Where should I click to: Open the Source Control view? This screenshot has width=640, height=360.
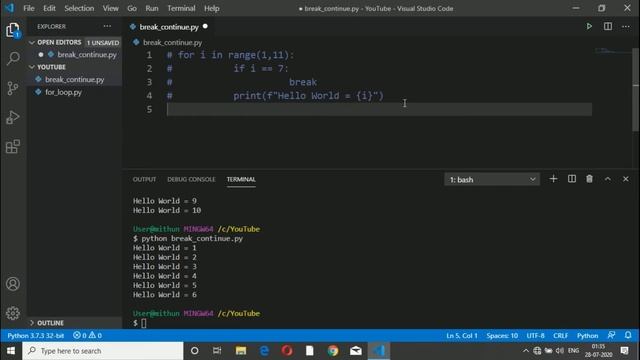tap(13, 88)
